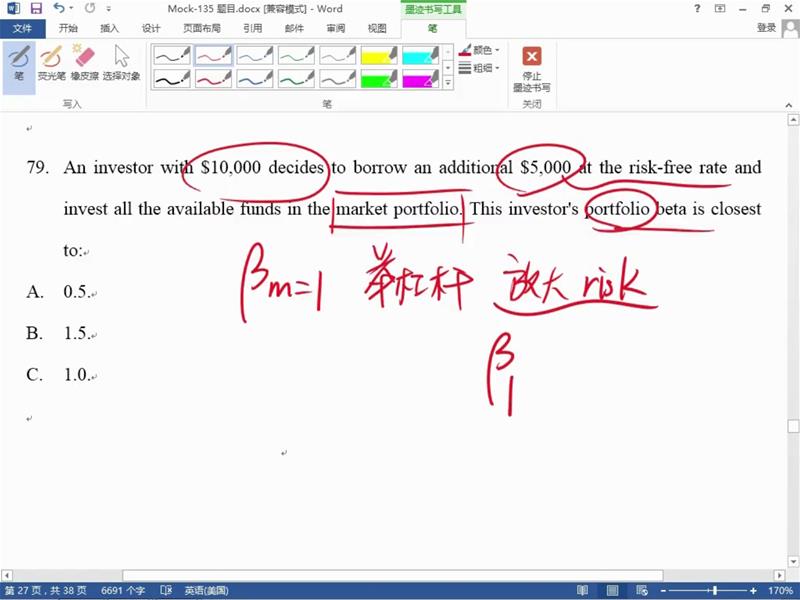Click the zoom out minus button
The width and height of the screenshot is (800, 600).
(663, 591)
